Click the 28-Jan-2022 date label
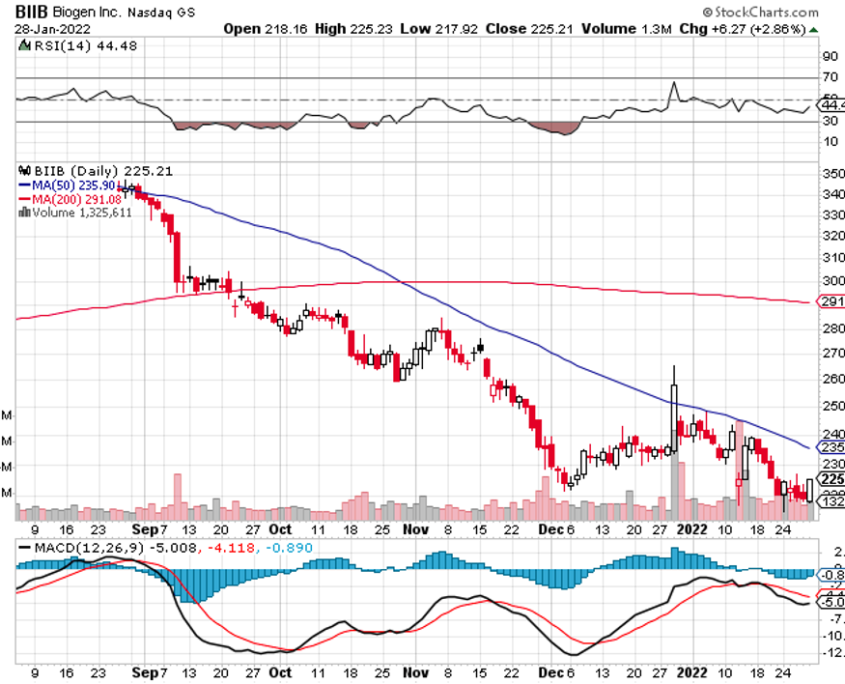The width and height of the screenshot is (845, 684). click(52, 29)
